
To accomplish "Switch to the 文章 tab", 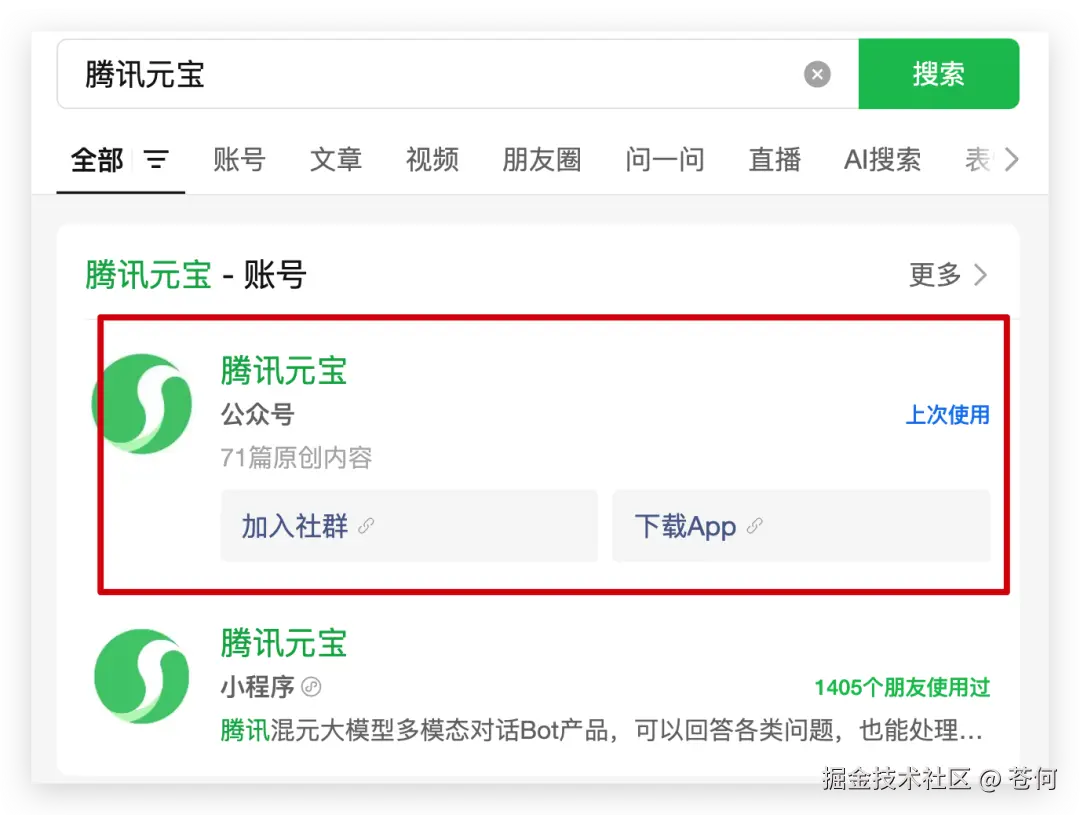I will point(335,160).
